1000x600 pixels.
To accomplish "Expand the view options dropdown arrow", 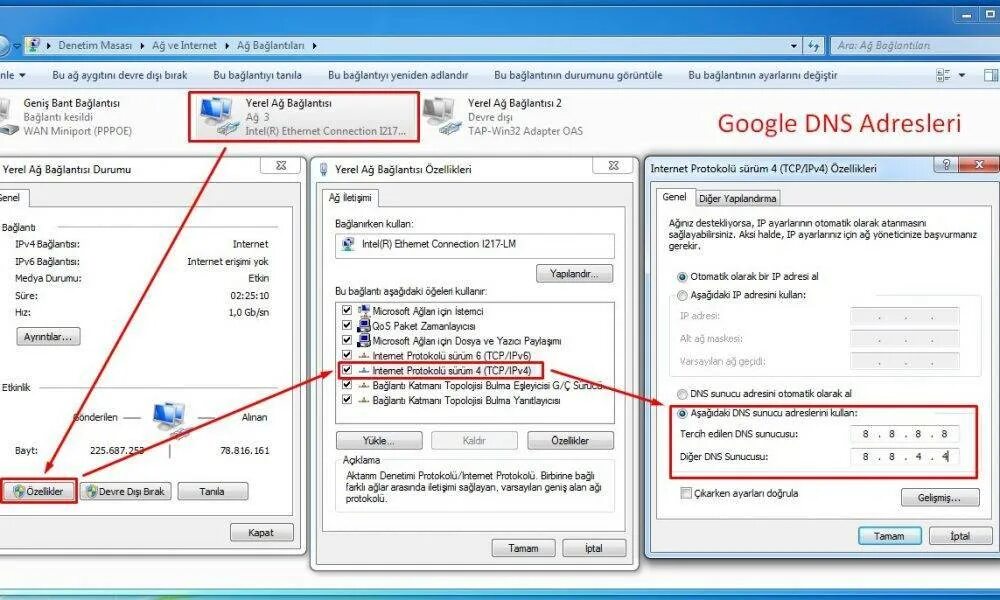I will (x=962, y=75).
